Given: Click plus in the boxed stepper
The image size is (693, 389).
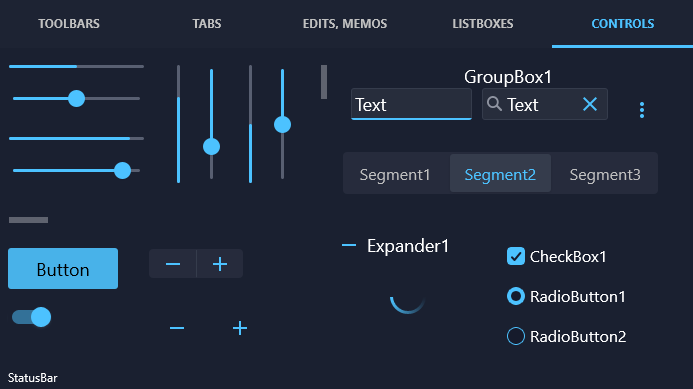Looking at the screenshot, I should coord(220,264).
